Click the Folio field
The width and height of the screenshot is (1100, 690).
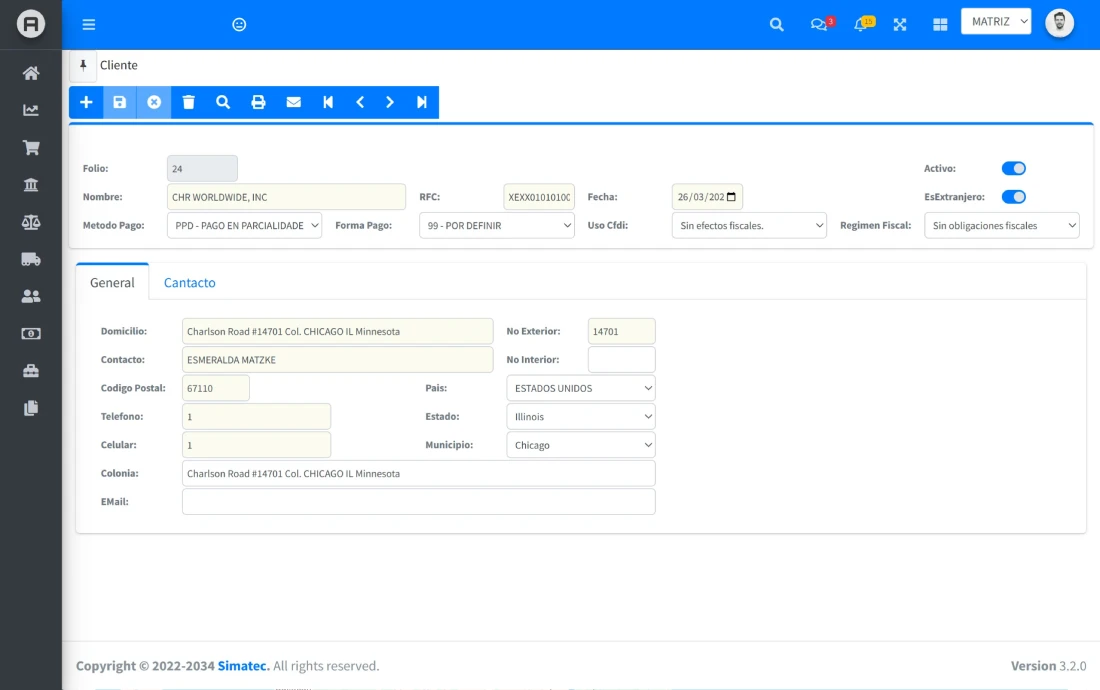[202, 169]
